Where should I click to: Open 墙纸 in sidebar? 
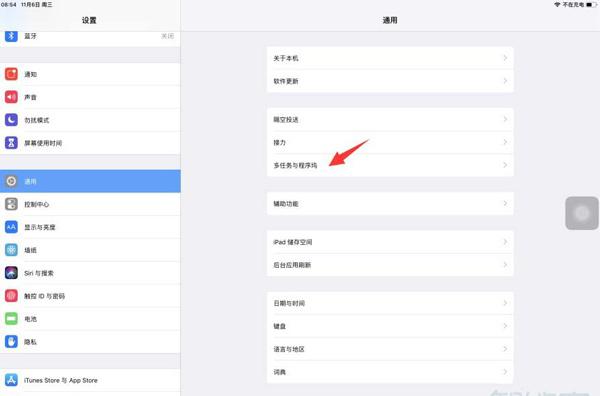click(x=90, y=250)
